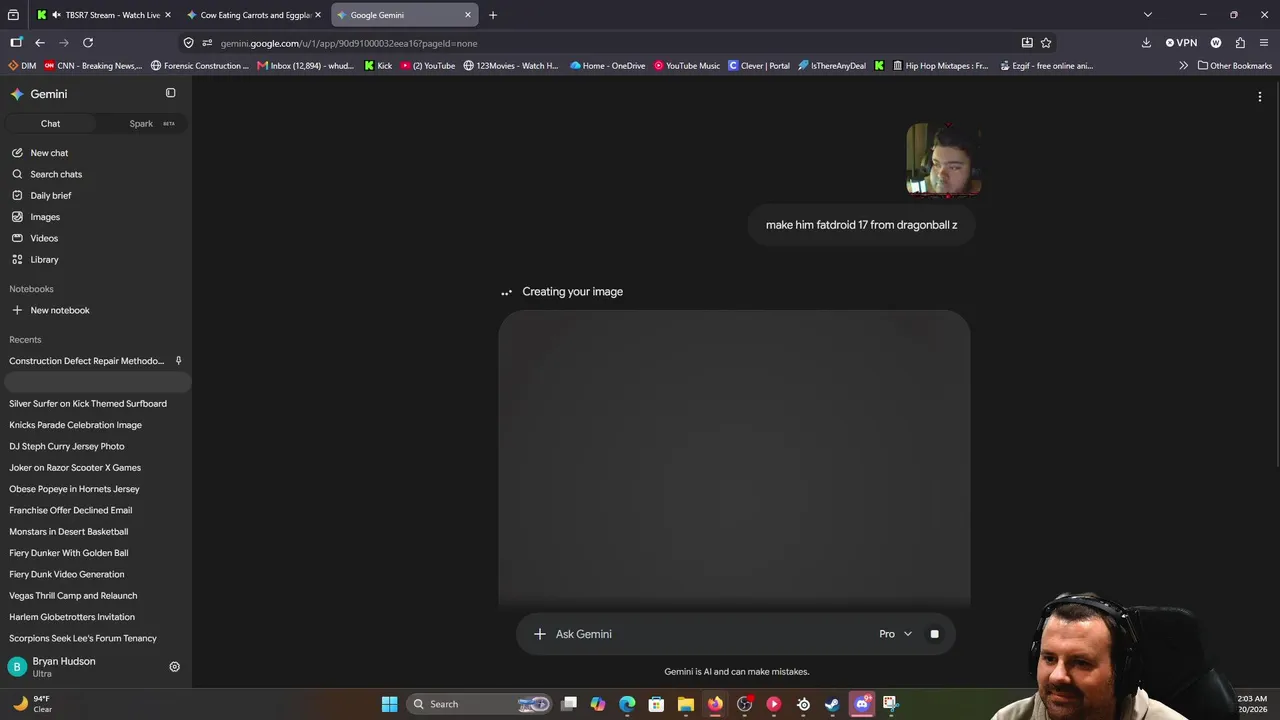Open the browser application menu

pyautogui.click(x=1264, y=43)
